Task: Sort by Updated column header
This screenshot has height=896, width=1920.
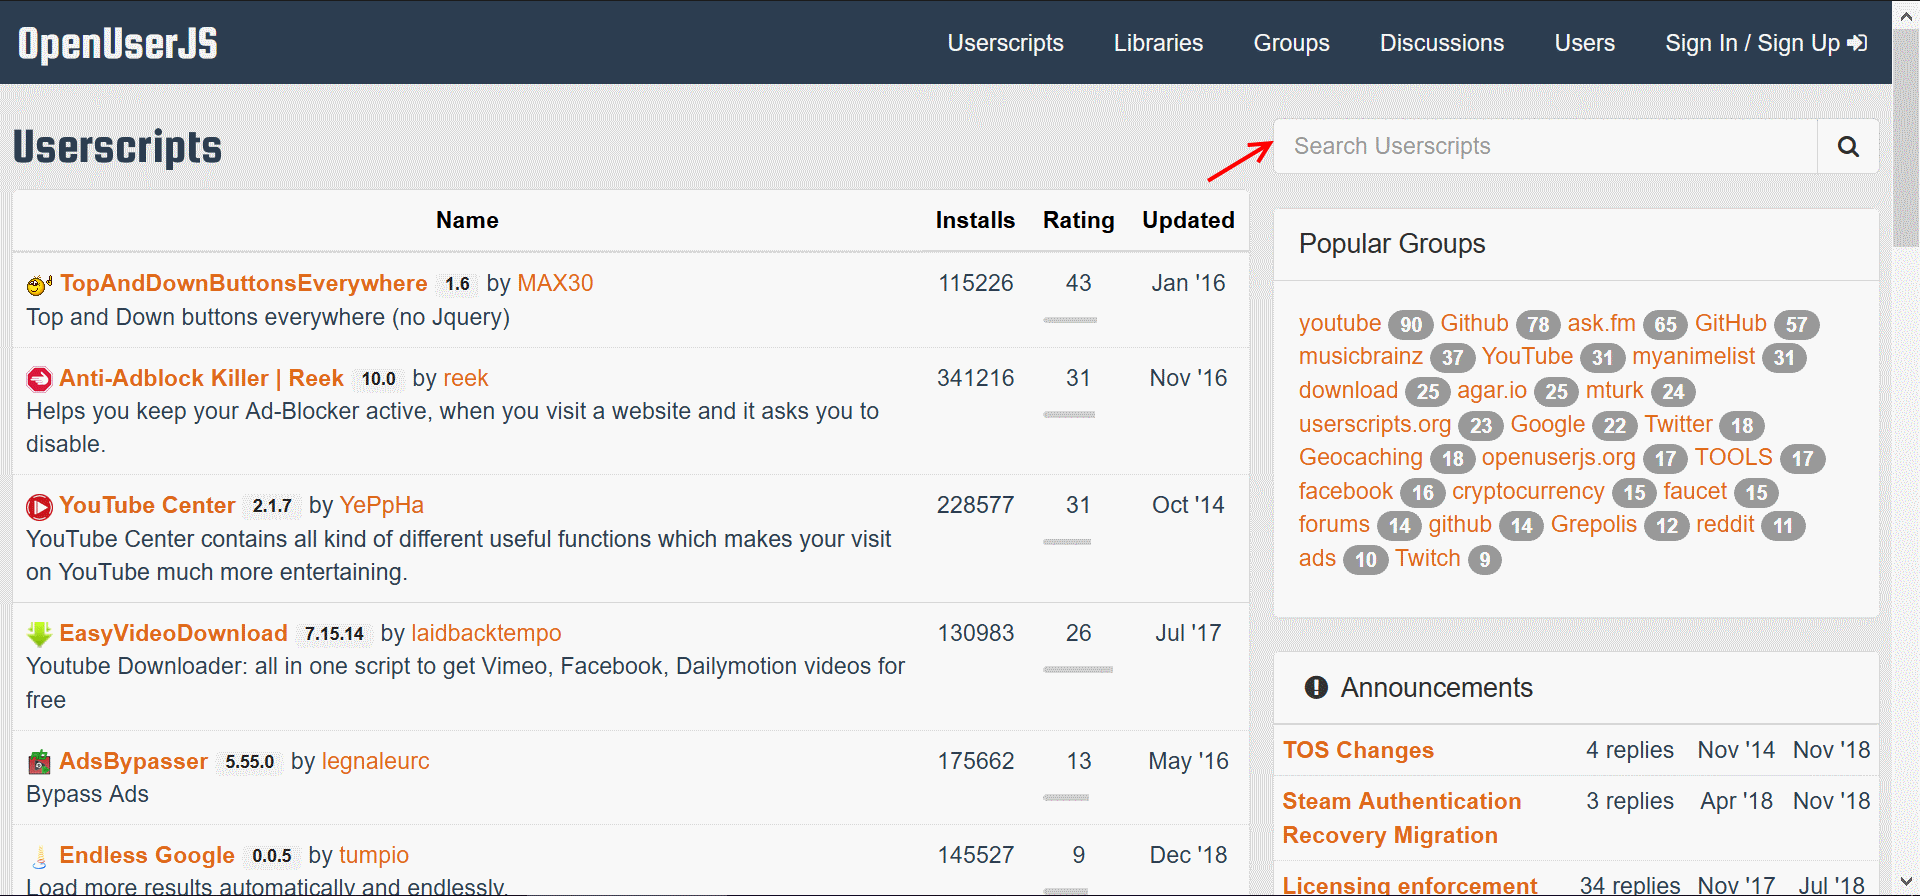Action: click(1188, 220)
